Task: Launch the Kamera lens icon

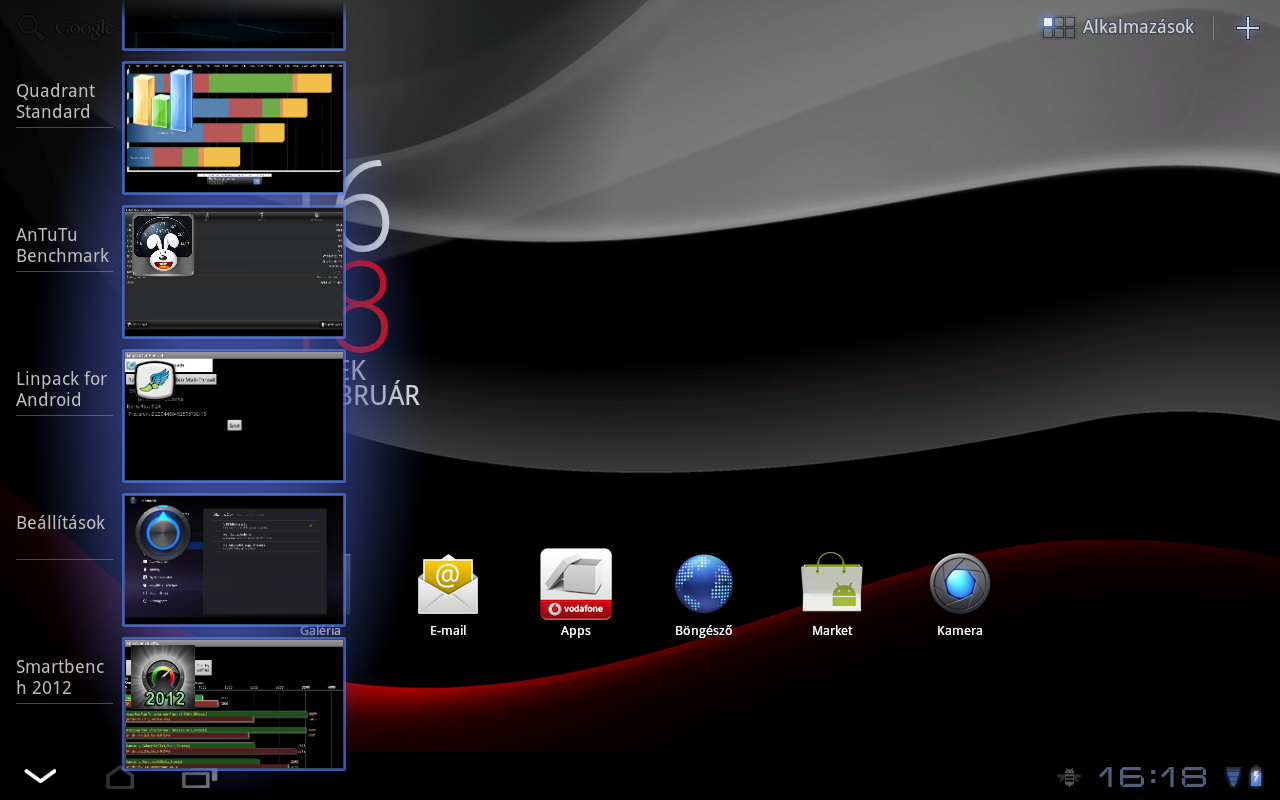Action: point(960,584)
